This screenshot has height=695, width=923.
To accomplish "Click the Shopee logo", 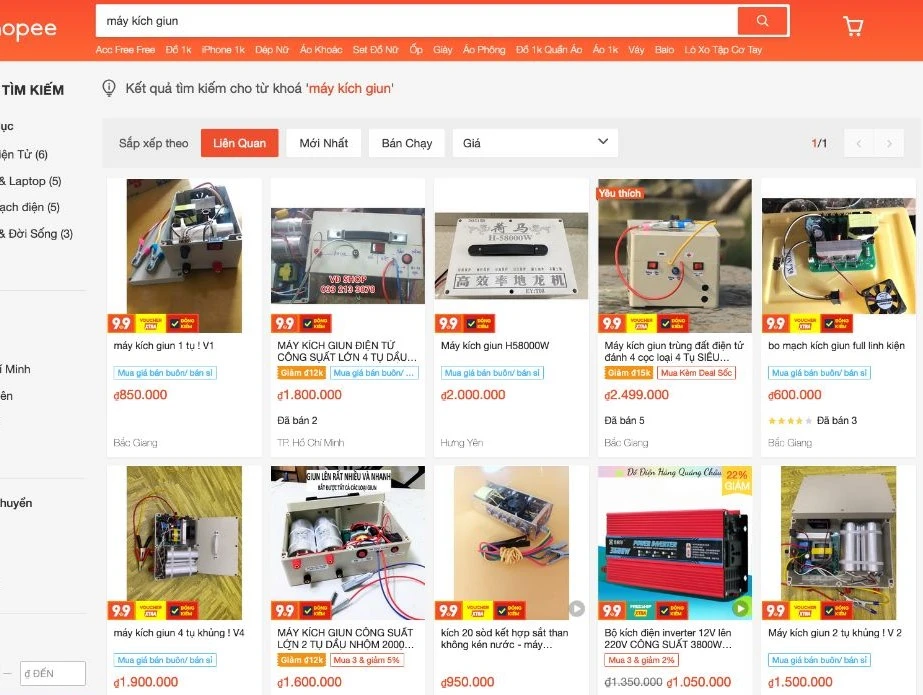I will [x=28, y=28].
